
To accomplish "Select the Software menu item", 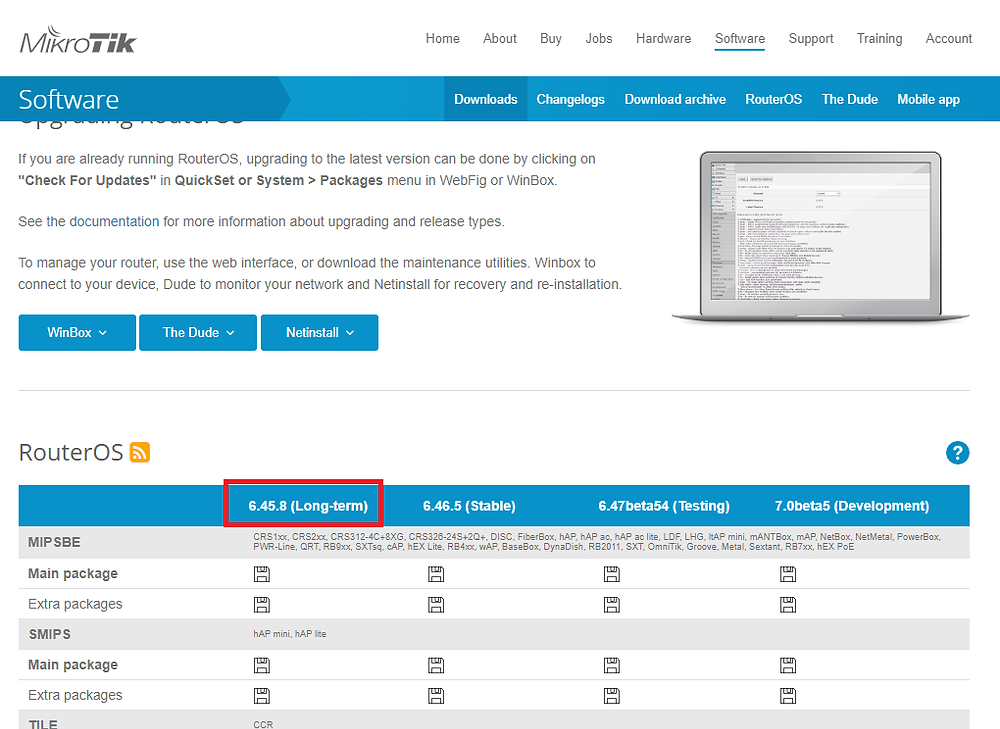I will pos(740,38).
